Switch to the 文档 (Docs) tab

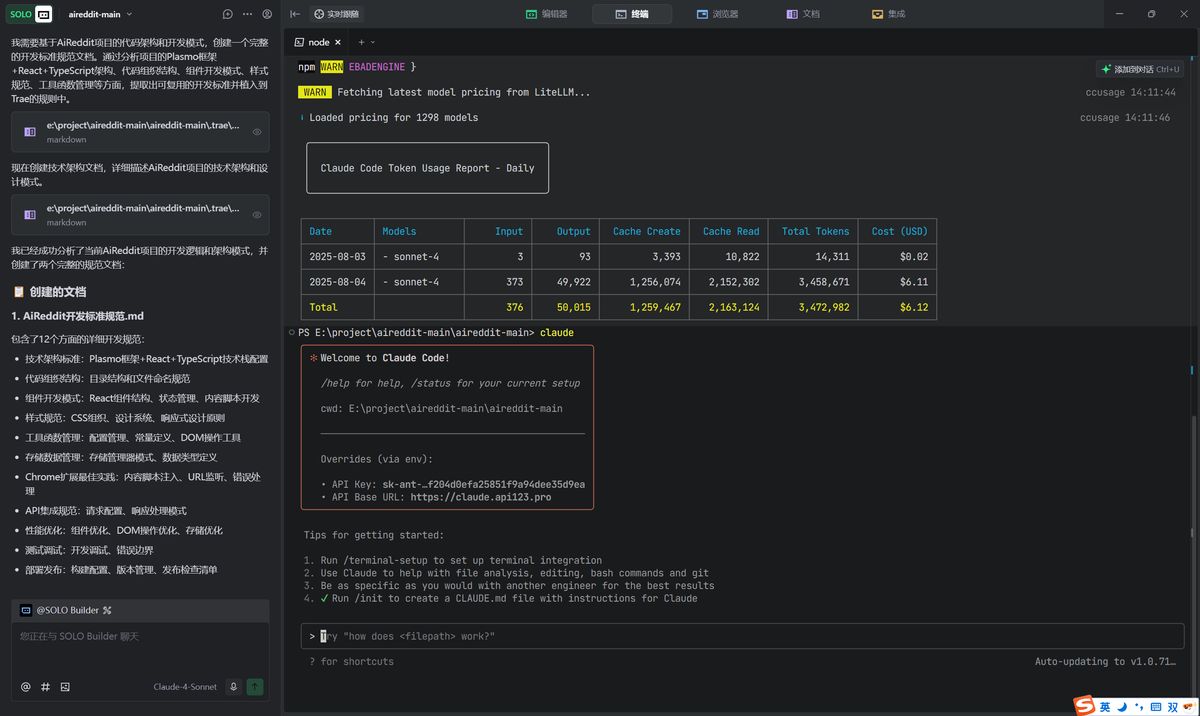point(802,15)
